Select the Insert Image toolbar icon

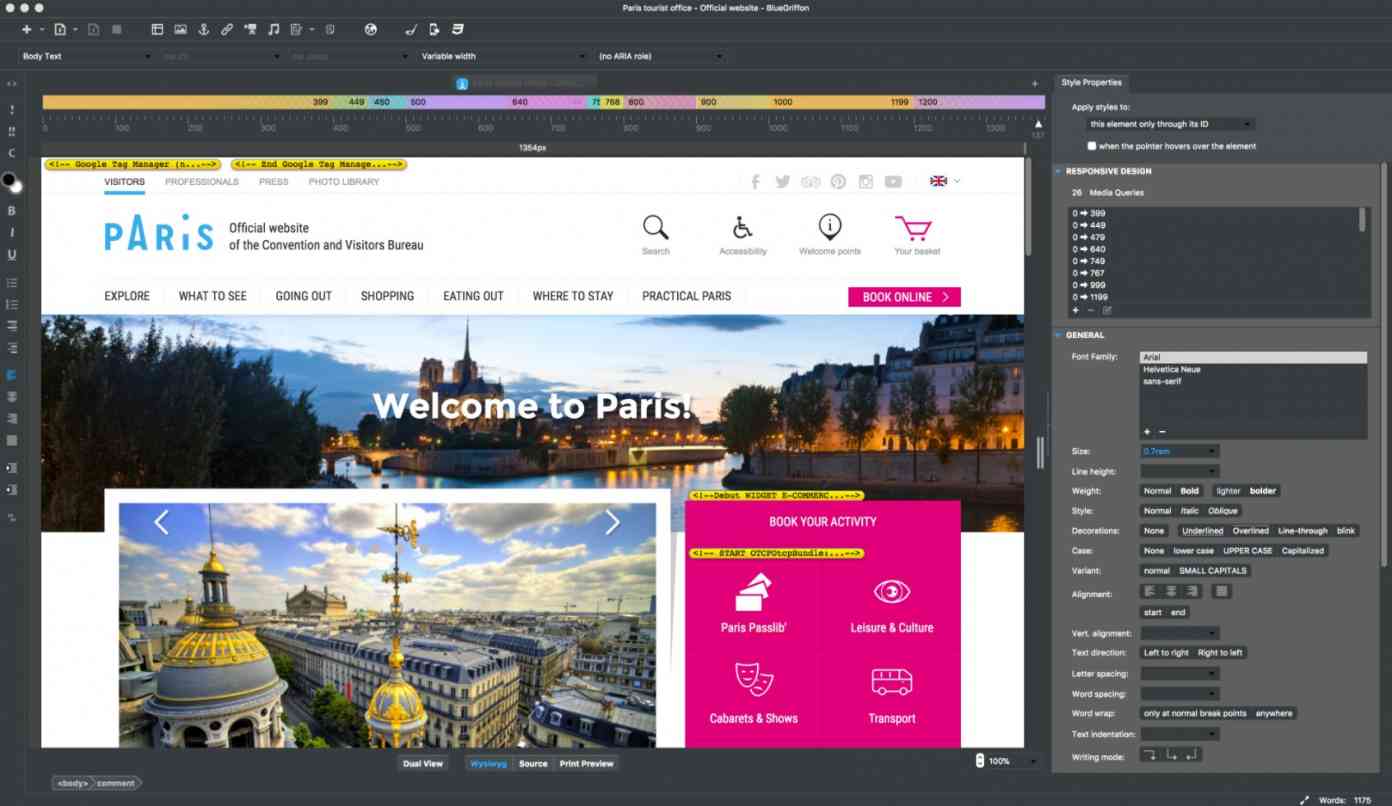[x=182, y=29]
